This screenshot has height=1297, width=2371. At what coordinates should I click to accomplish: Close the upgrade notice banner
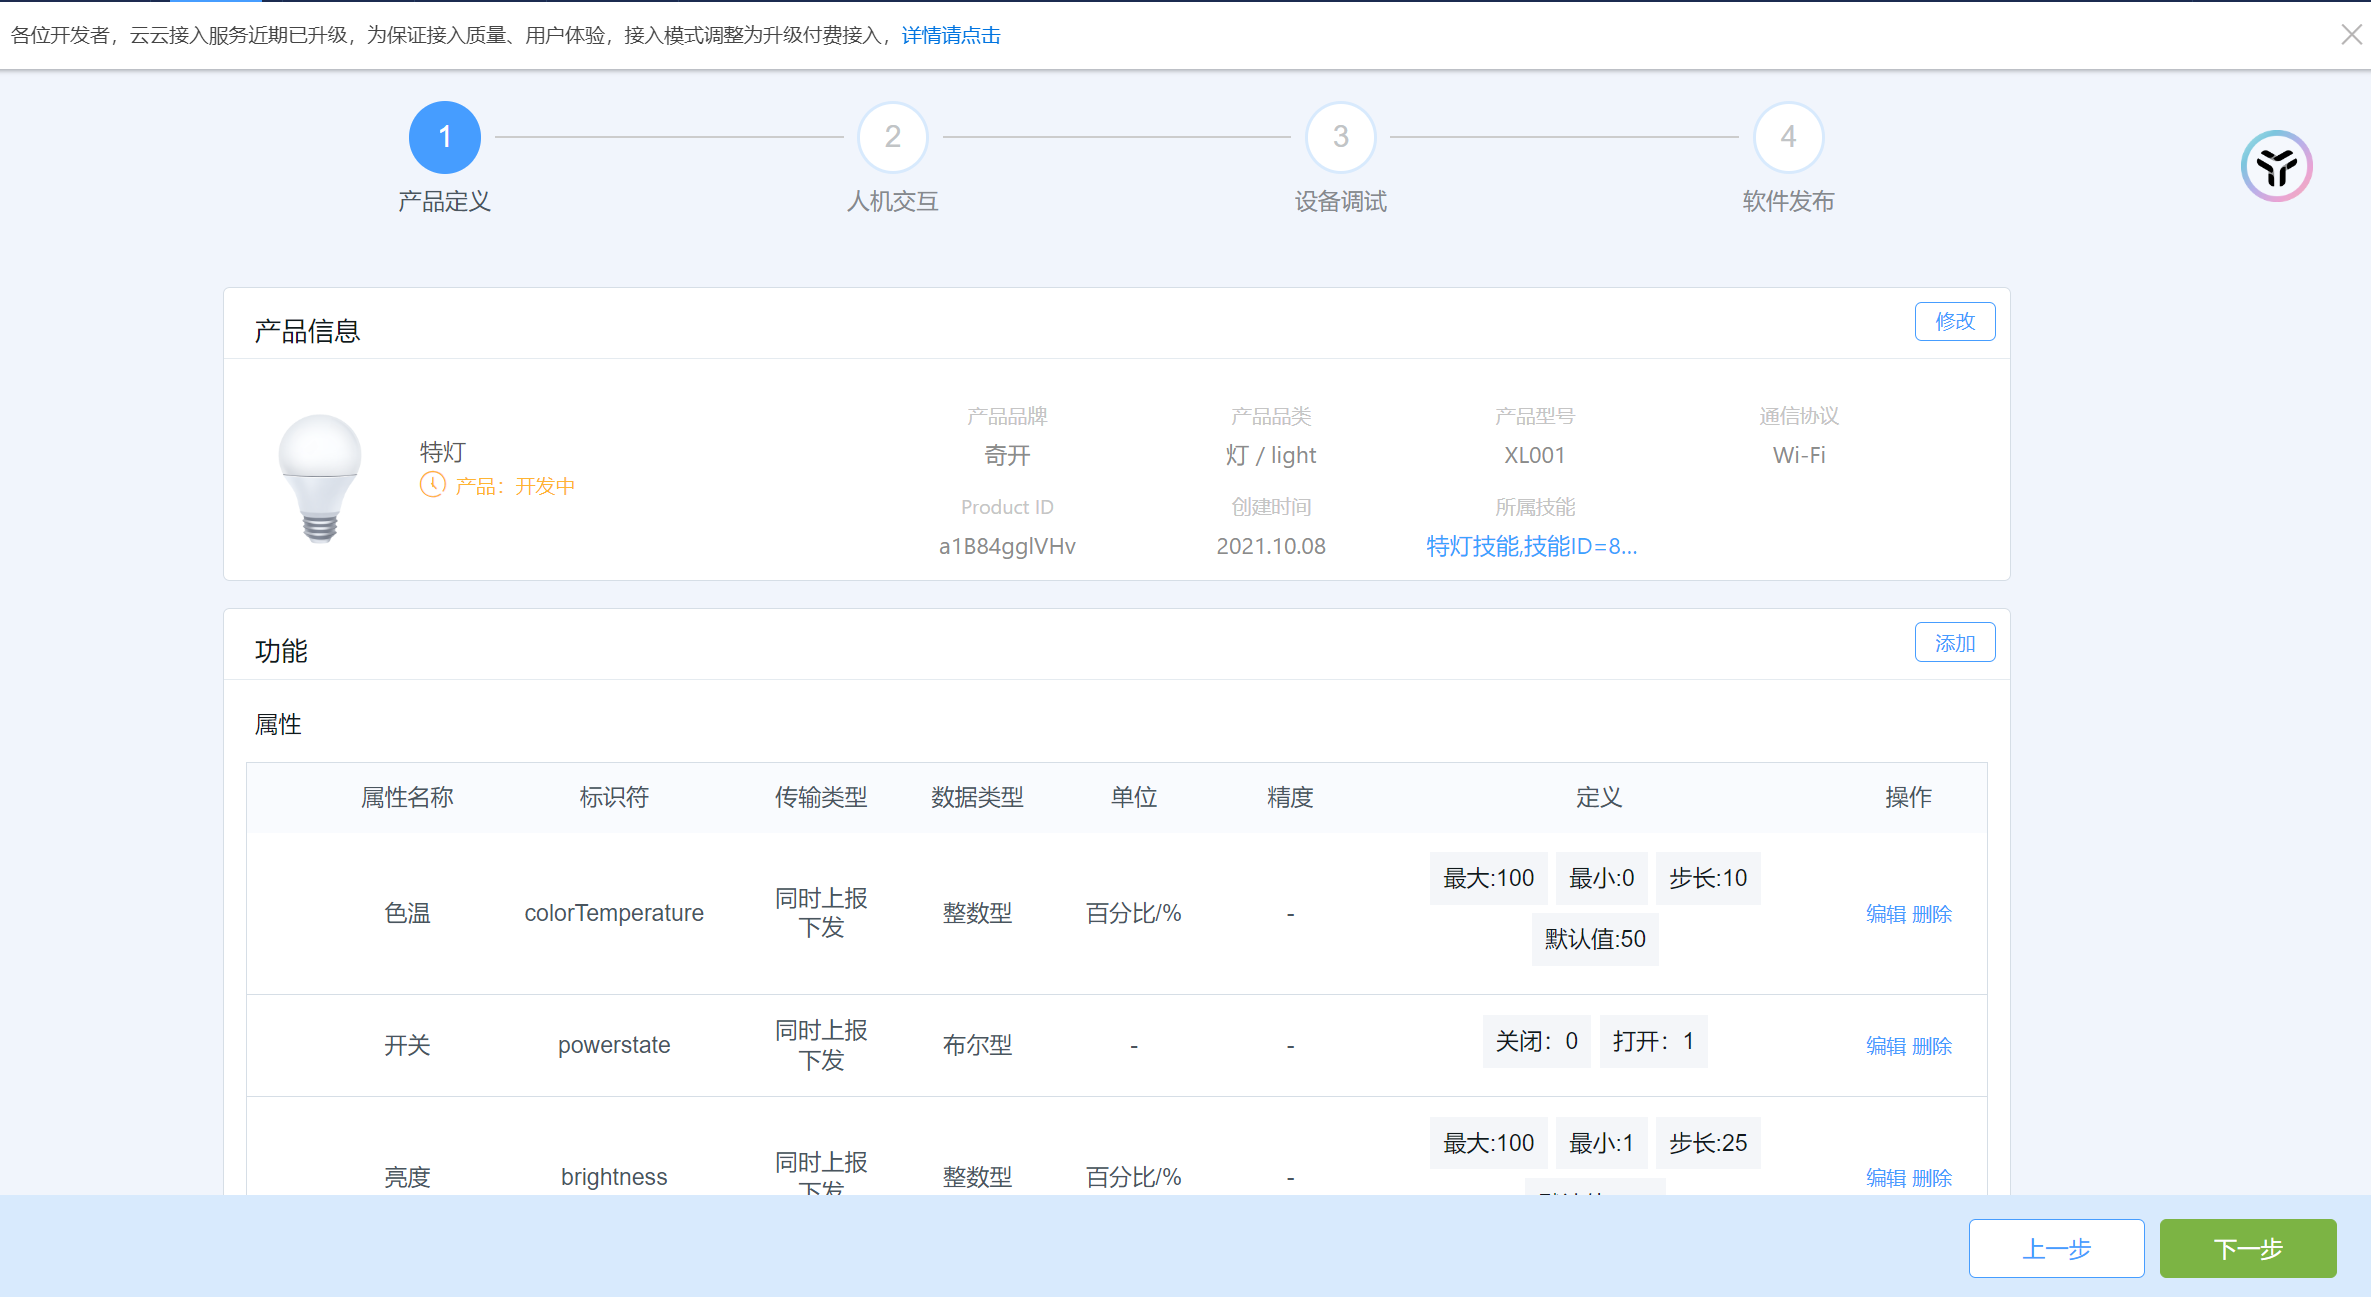tap(2351, 35)
